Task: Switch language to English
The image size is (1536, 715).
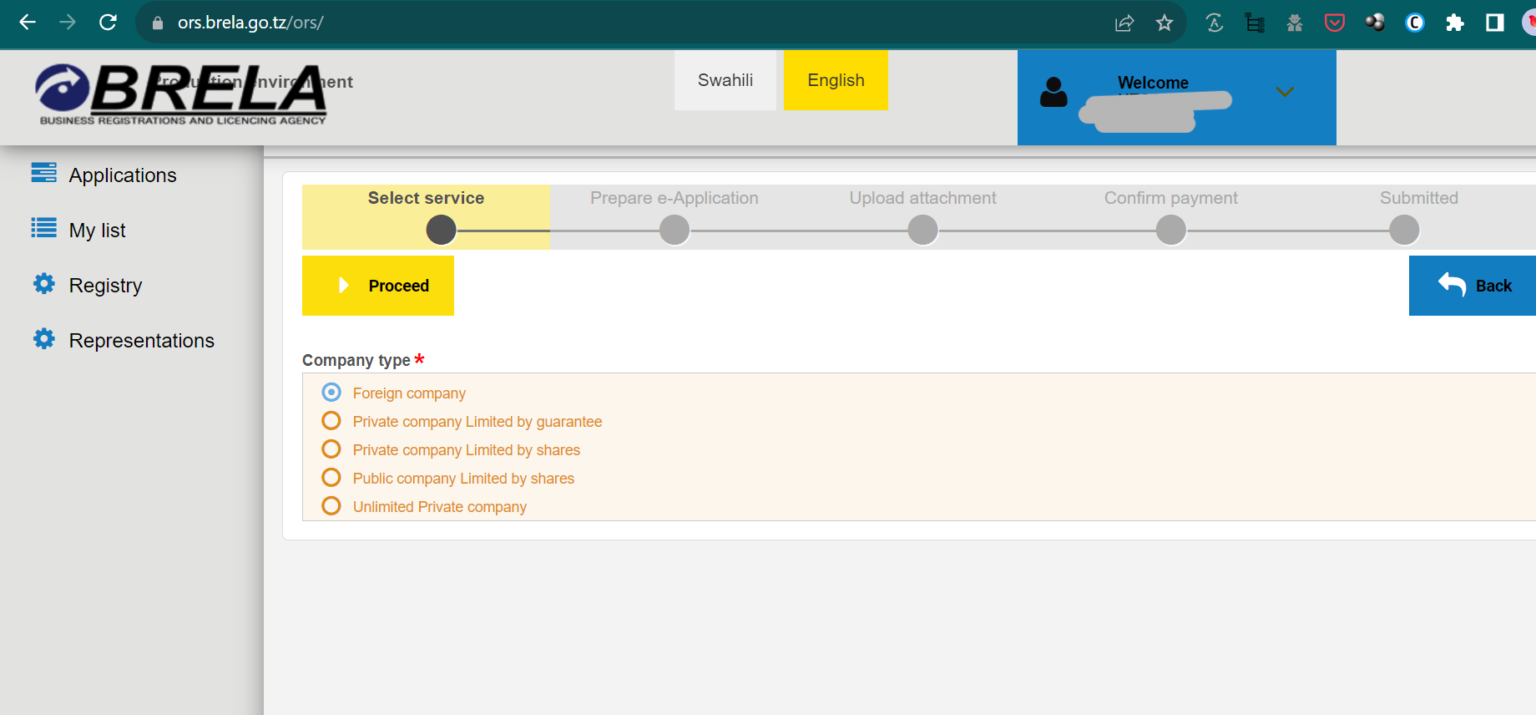Action: tap(835, 80)
